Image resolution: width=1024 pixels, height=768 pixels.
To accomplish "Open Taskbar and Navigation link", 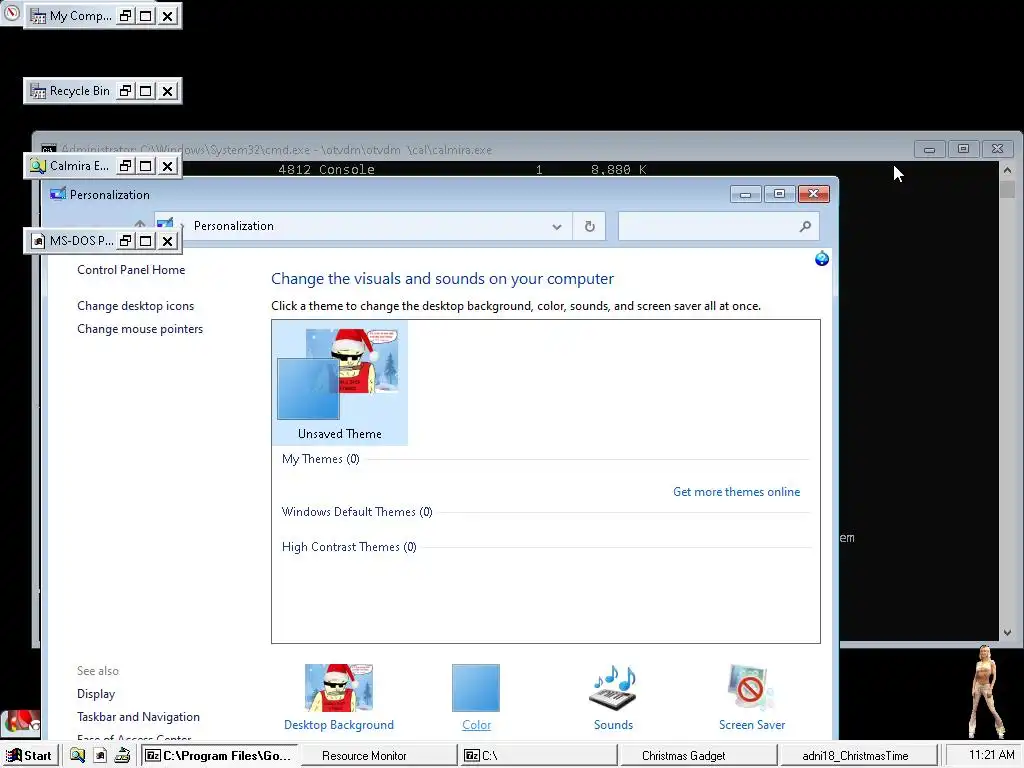I will tap(138, 716).
